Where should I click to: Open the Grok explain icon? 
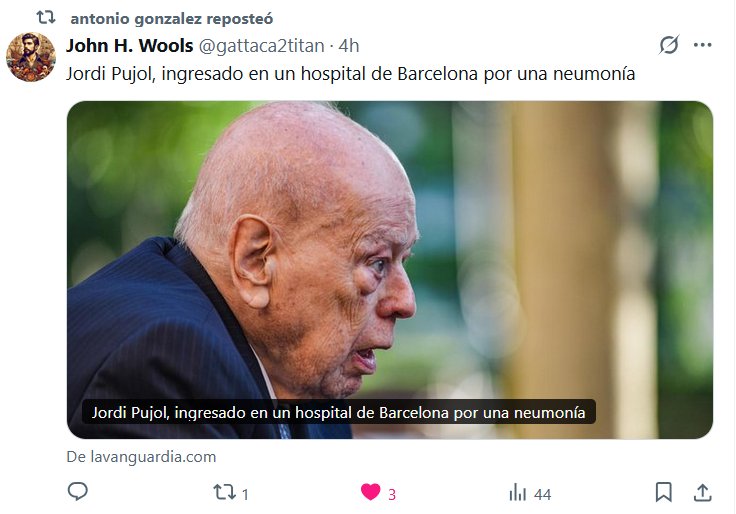tap(668, 45)
